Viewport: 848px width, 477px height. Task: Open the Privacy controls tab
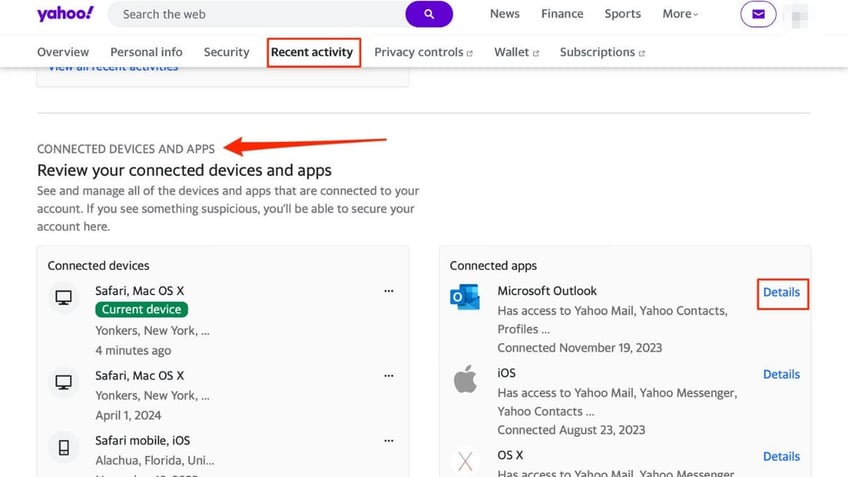tap(423, 52)
